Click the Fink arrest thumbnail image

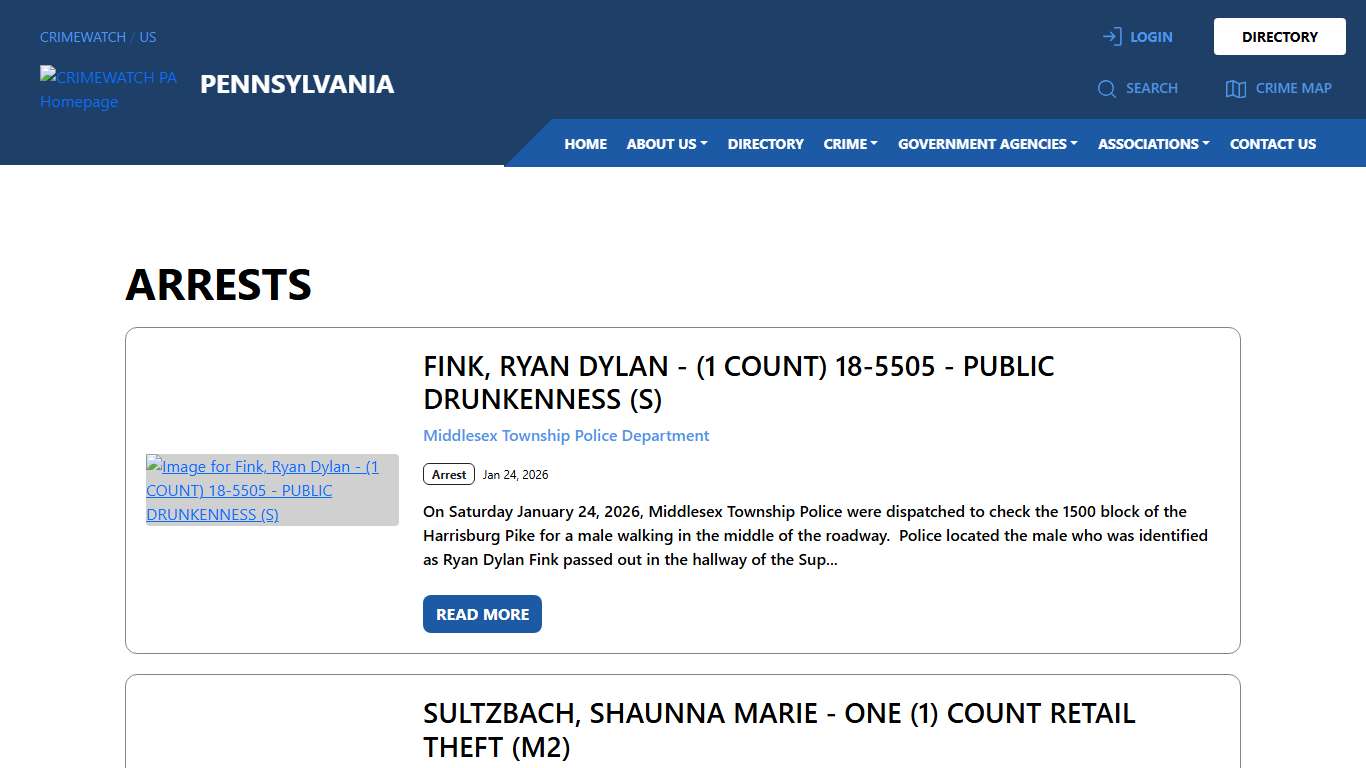(x=272, y=490)
